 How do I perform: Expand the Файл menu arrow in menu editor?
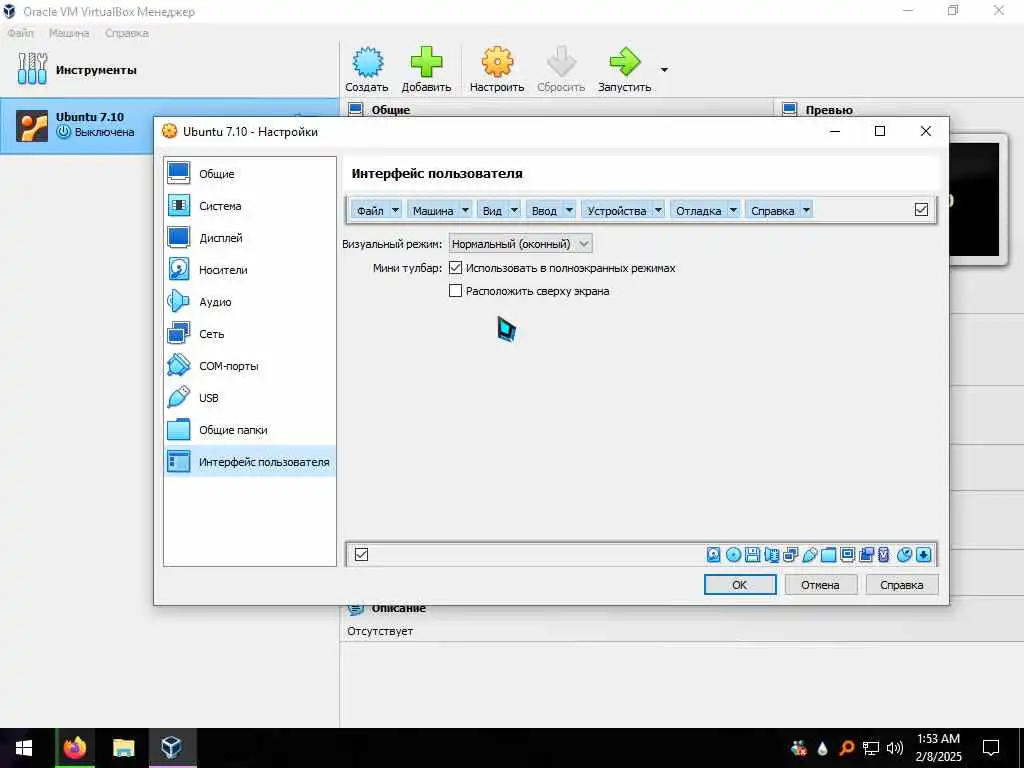click(395, 210)
